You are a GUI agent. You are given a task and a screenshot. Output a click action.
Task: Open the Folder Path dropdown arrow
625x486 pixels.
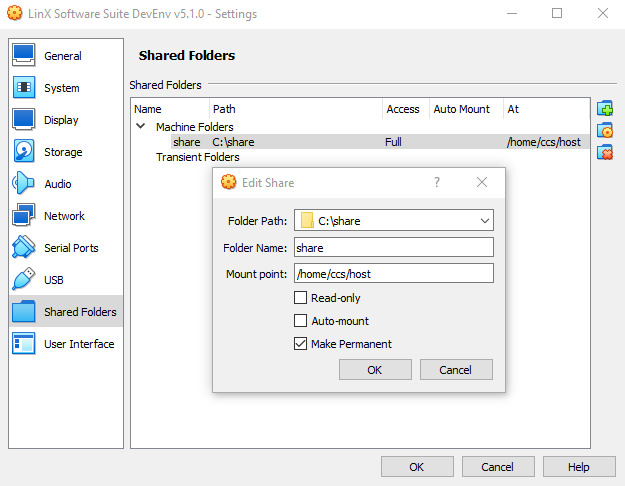[x=485, y=220]
